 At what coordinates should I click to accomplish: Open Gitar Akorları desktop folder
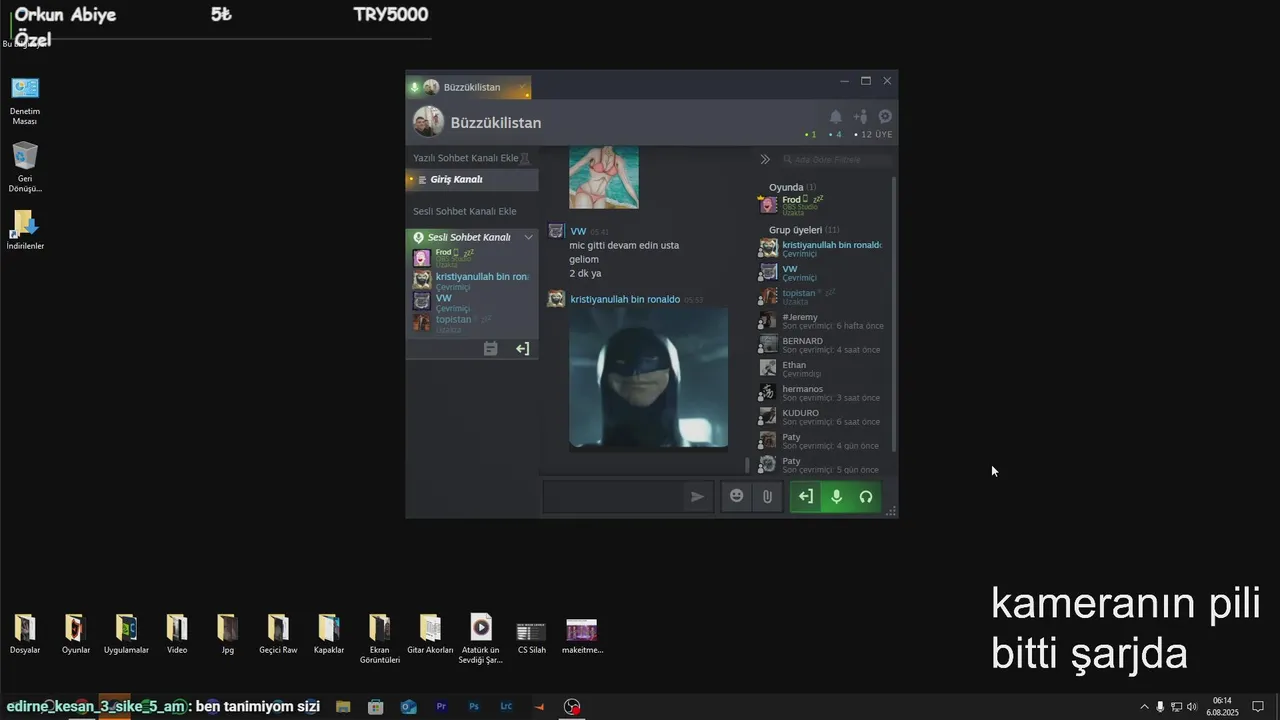430,634
